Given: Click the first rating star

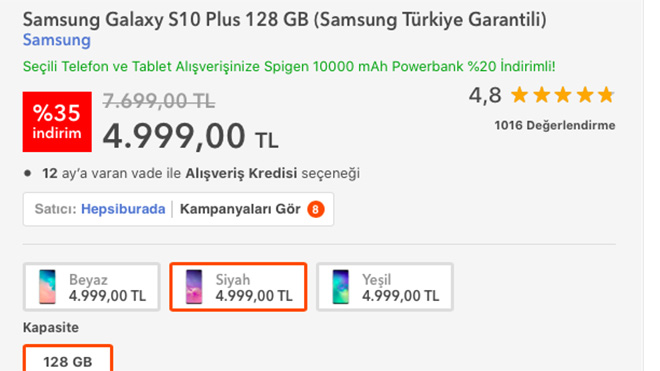Looking at the screenshot, I should click(x=519, y=95).
